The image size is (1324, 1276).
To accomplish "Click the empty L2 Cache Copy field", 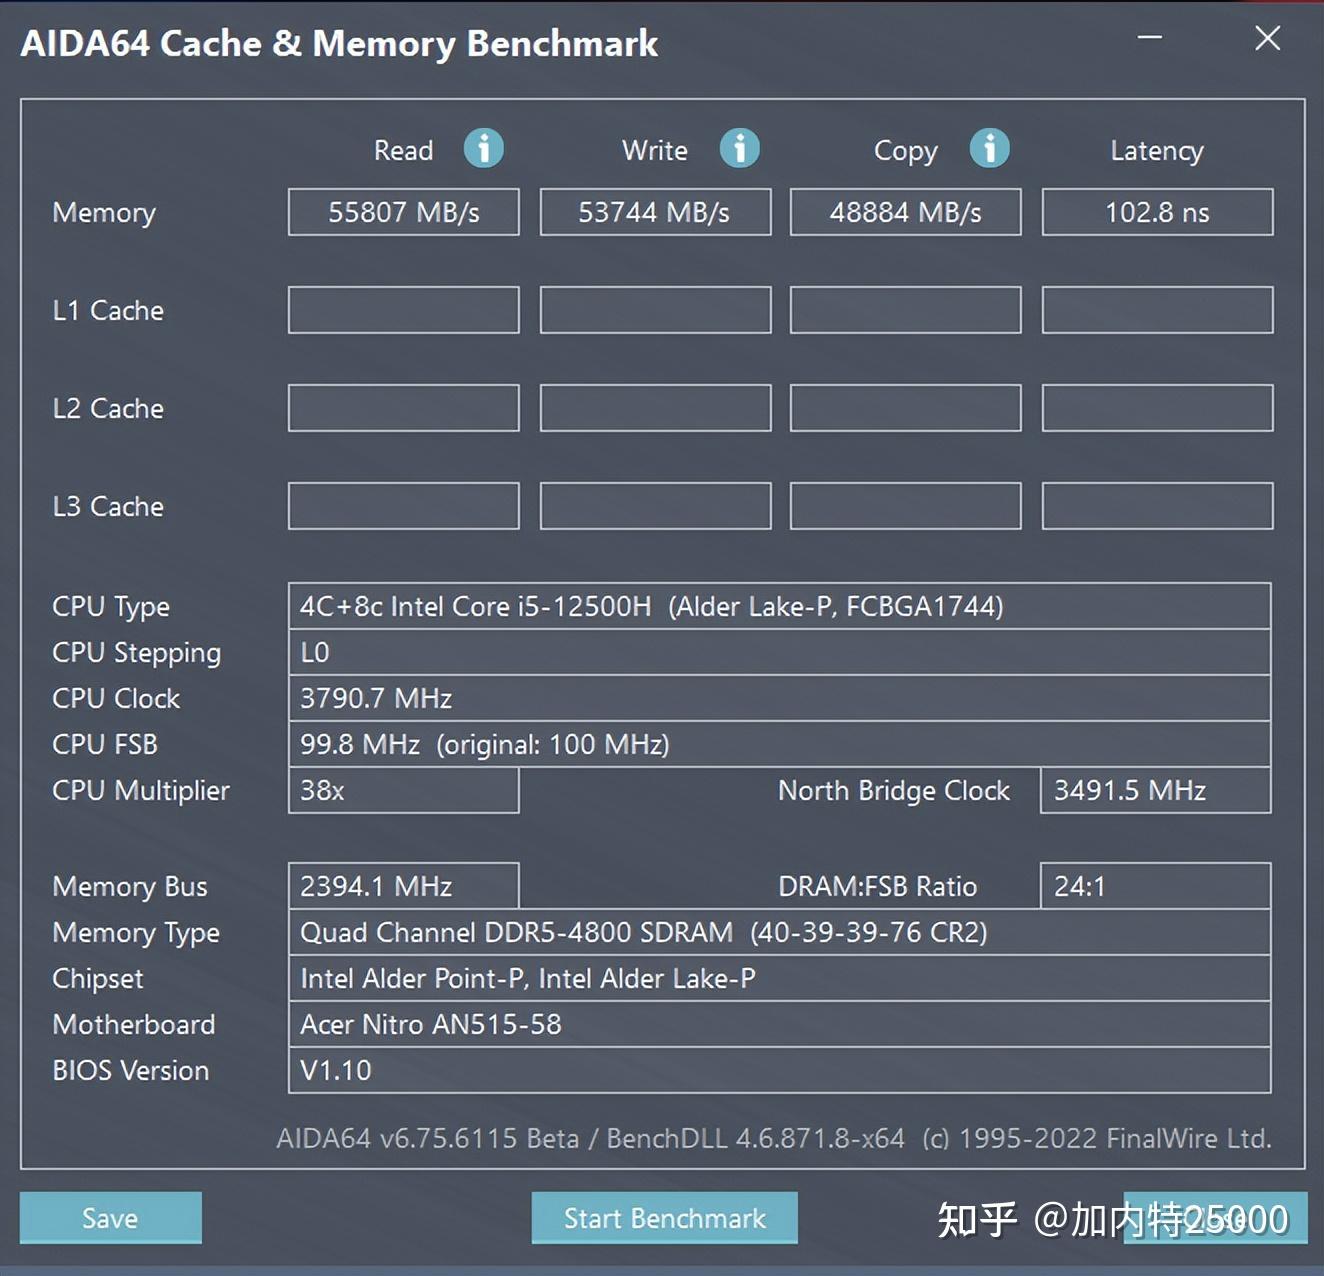I will click(x=906, y=408).
